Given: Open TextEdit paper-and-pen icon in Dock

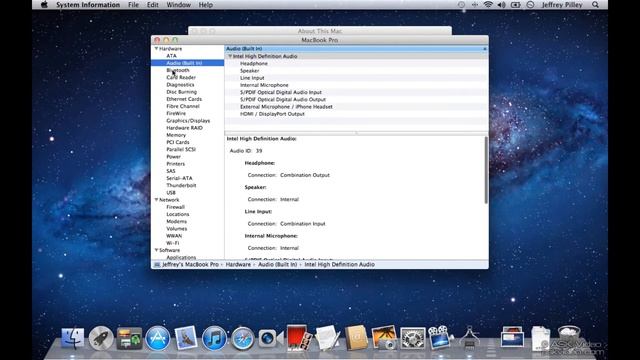Looking at the screenshot, I should (x=327, y=338).
